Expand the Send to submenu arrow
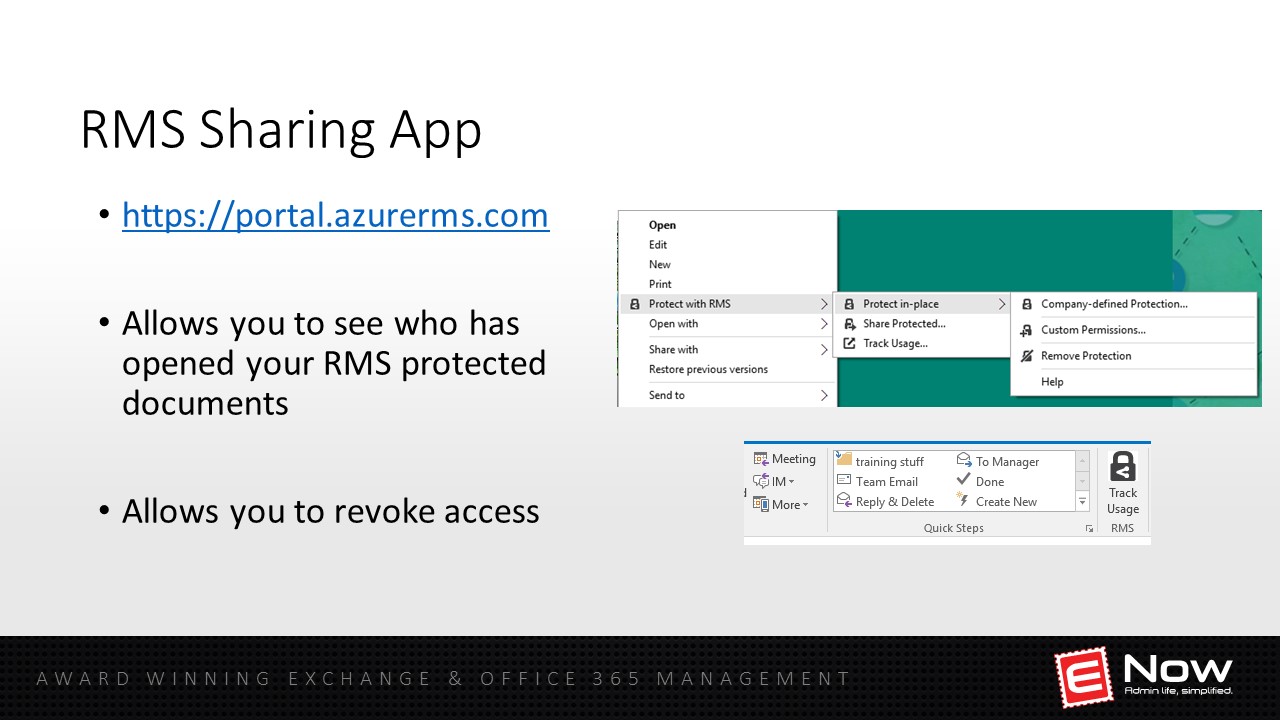Image resolution: width=1280 pixels, height=720 pixels. coord(824,396)
